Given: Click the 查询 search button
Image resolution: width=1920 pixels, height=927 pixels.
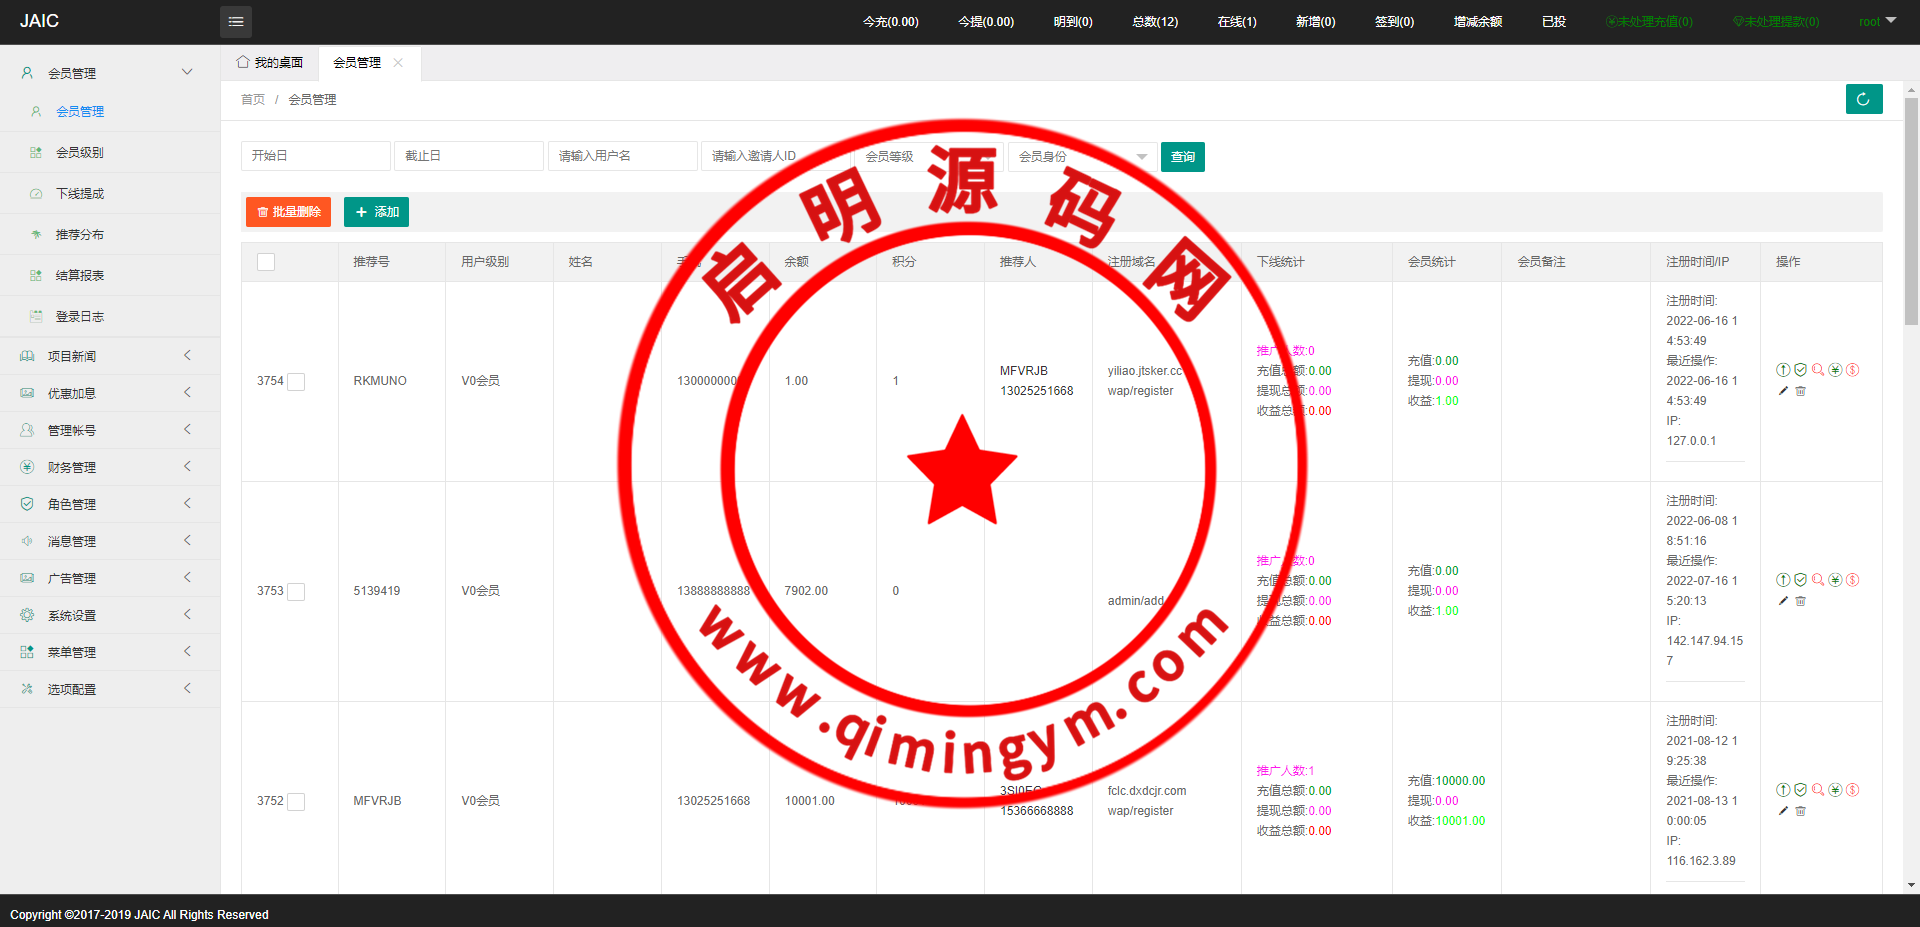Looking at the screenshot, I should click(x=1182, y=157).
